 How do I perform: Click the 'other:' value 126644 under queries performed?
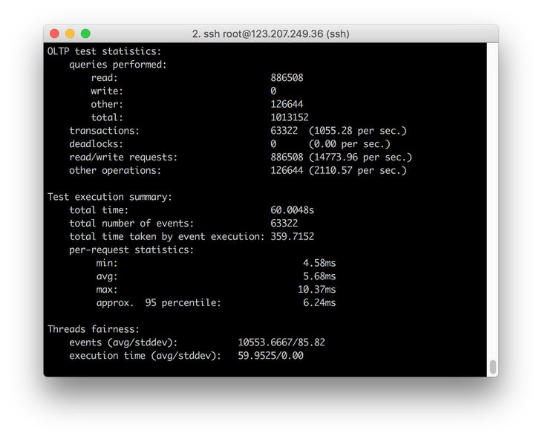[x=287, y=104]
